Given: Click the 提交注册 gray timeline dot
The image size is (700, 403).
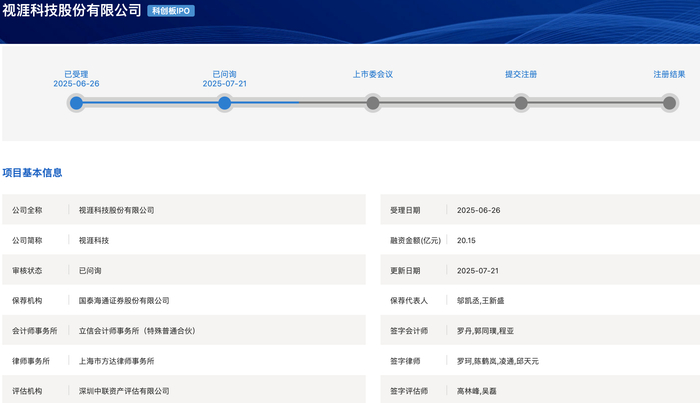Looking at the screenshot, I should (521, 103).
